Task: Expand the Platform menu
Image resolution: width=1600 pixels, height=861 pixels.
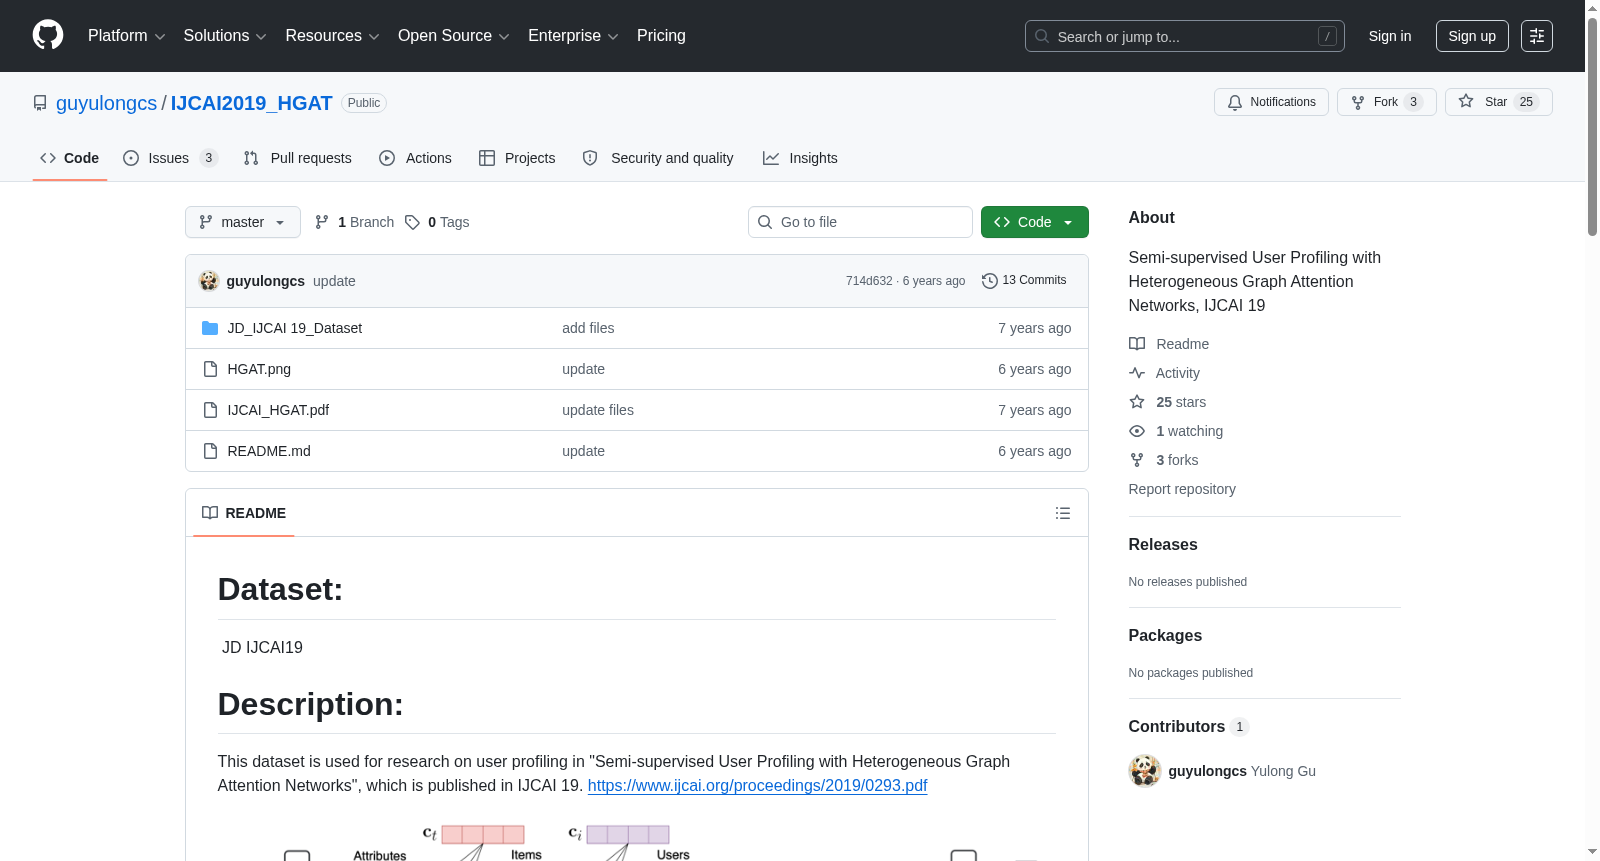Action: click(x=127, y=36)
